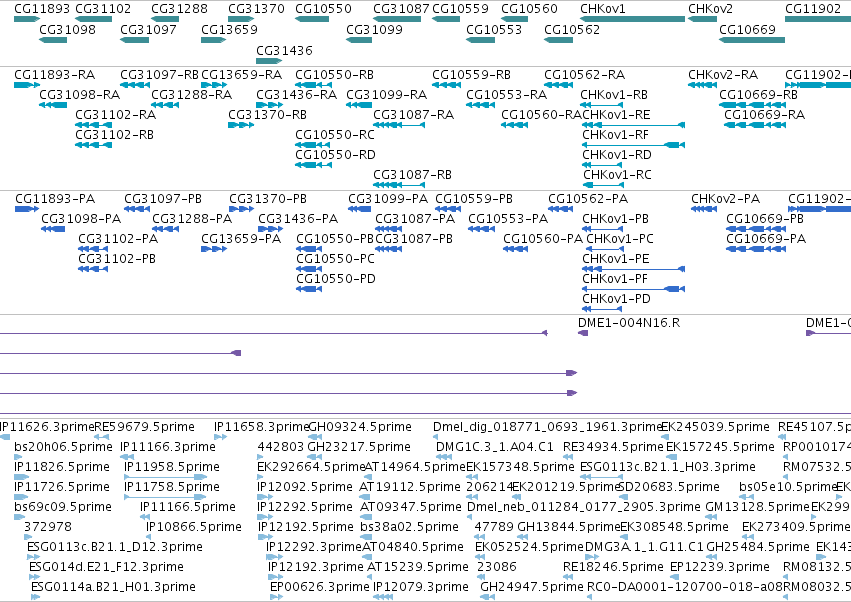
Task: Open the CHKov2 gene entry
Action: pos(710,9)
